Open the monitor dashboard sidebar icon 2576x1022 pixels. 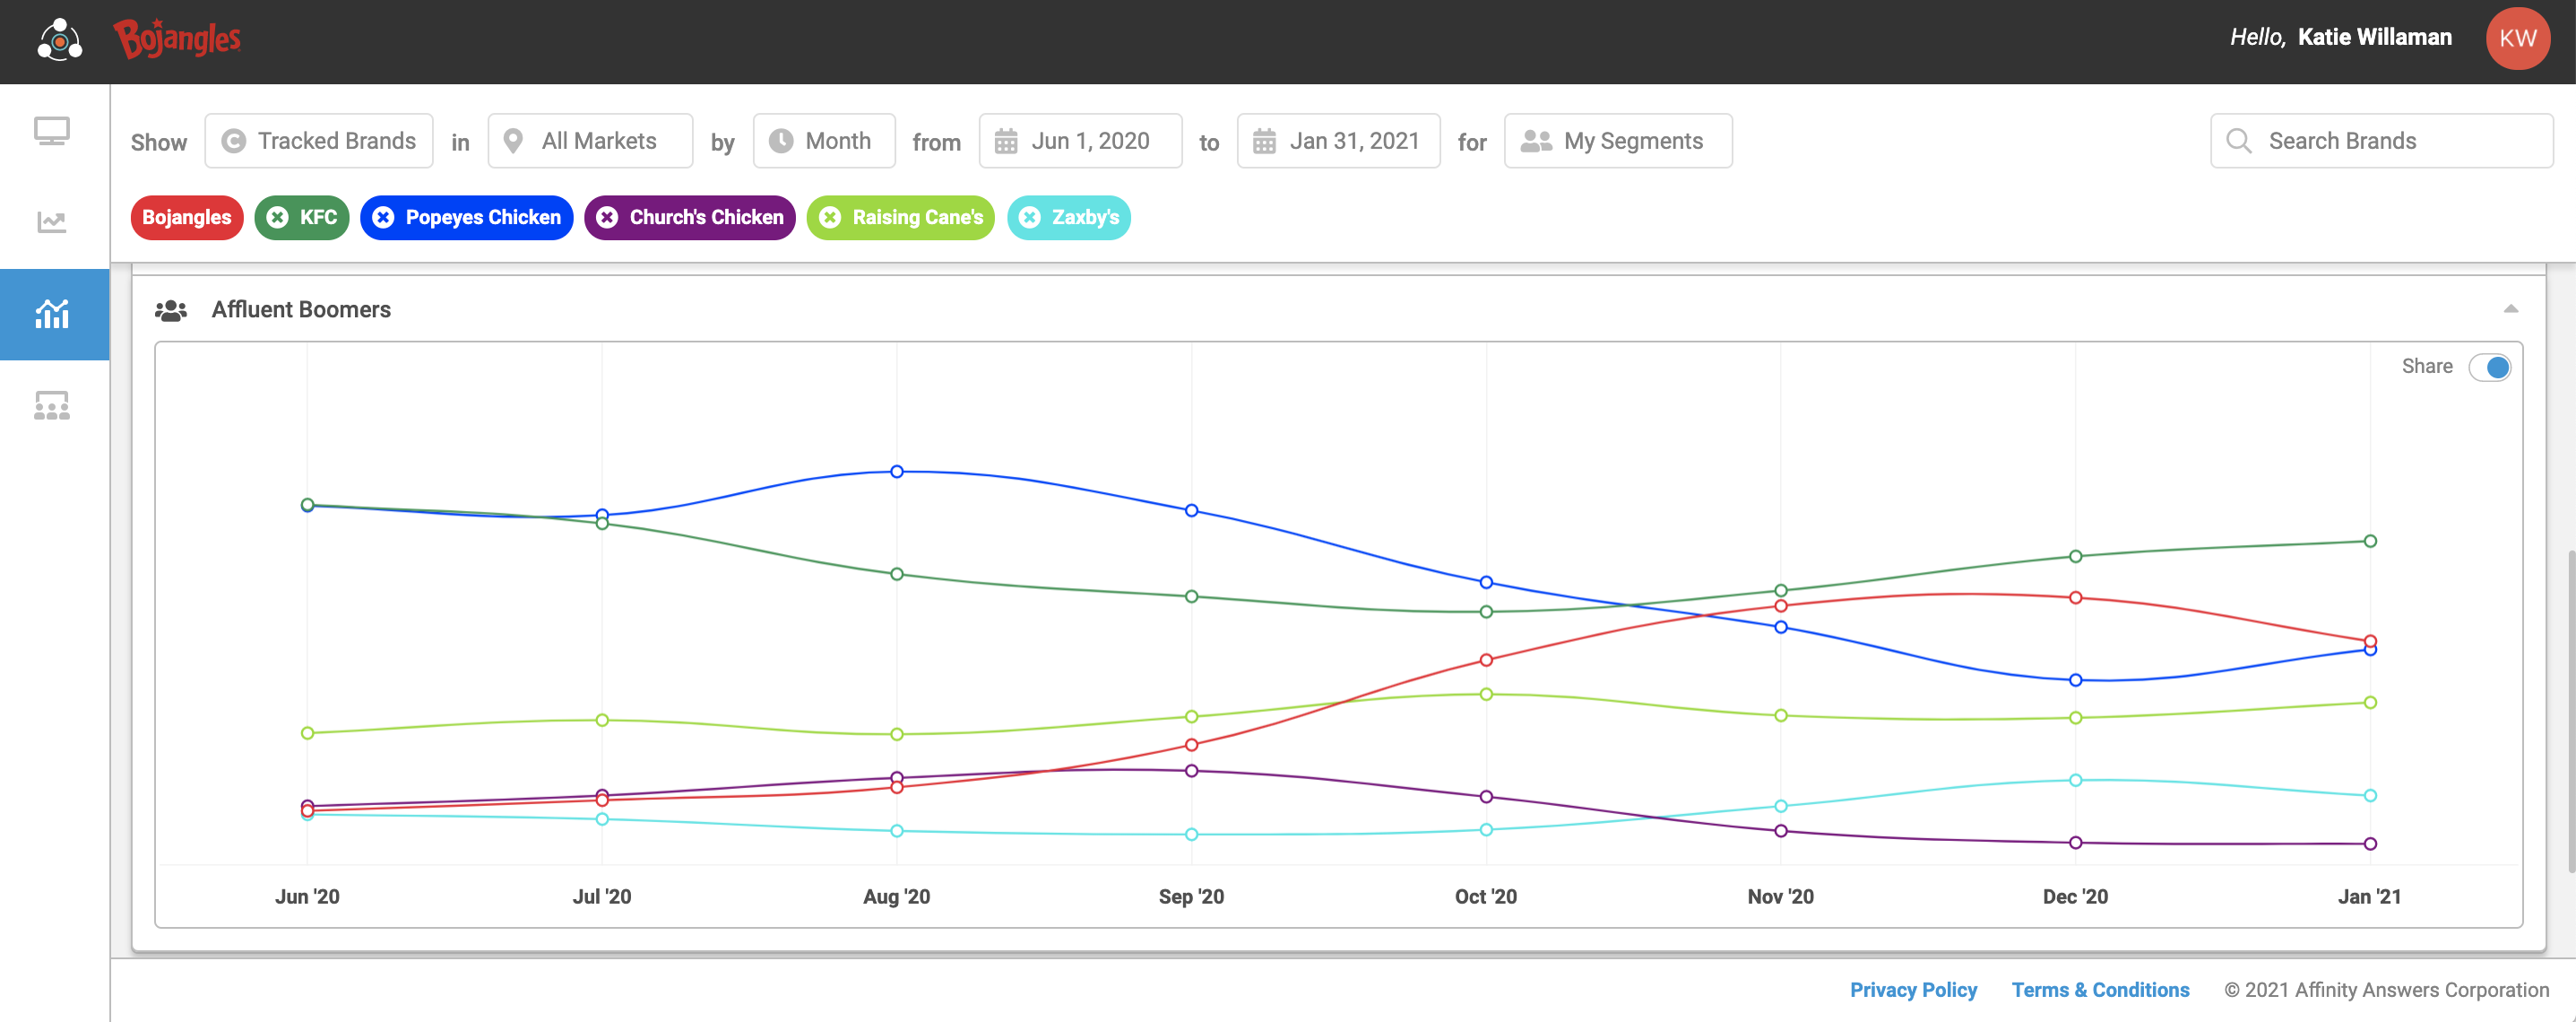coord(52,132)
